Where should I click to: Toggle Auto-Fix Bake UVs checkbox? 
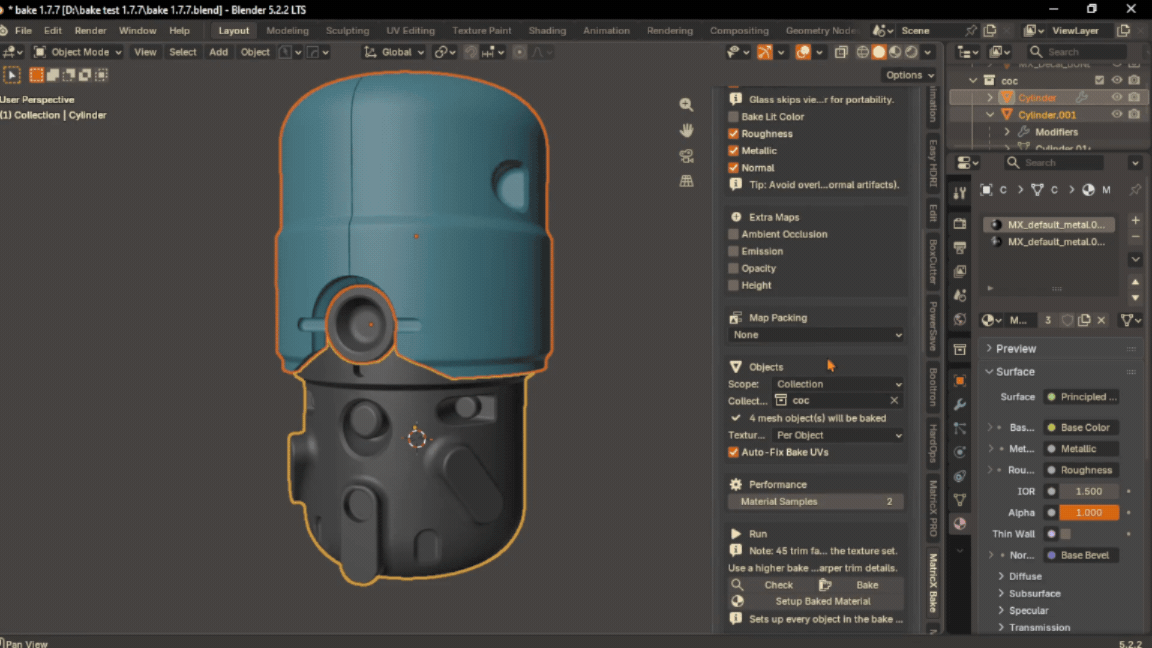click(733, 452)
